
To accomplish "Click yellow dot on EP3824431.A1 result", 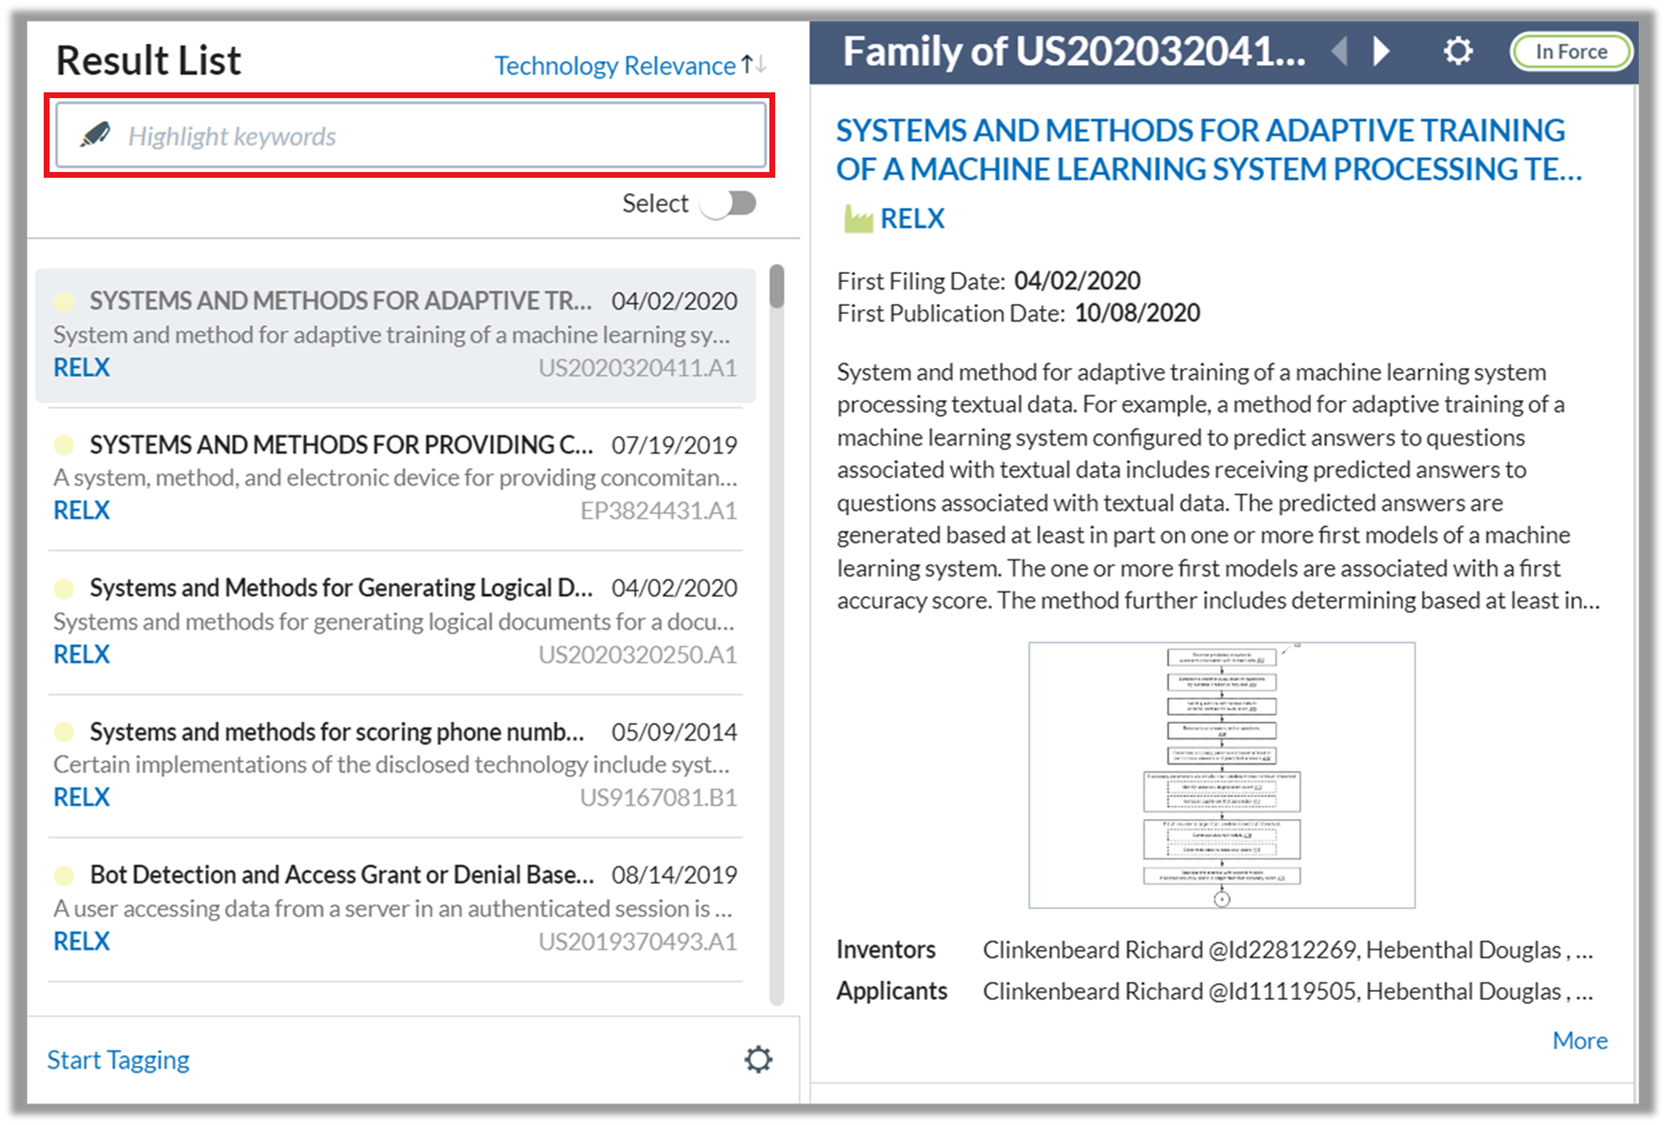I will coord(64,445).
